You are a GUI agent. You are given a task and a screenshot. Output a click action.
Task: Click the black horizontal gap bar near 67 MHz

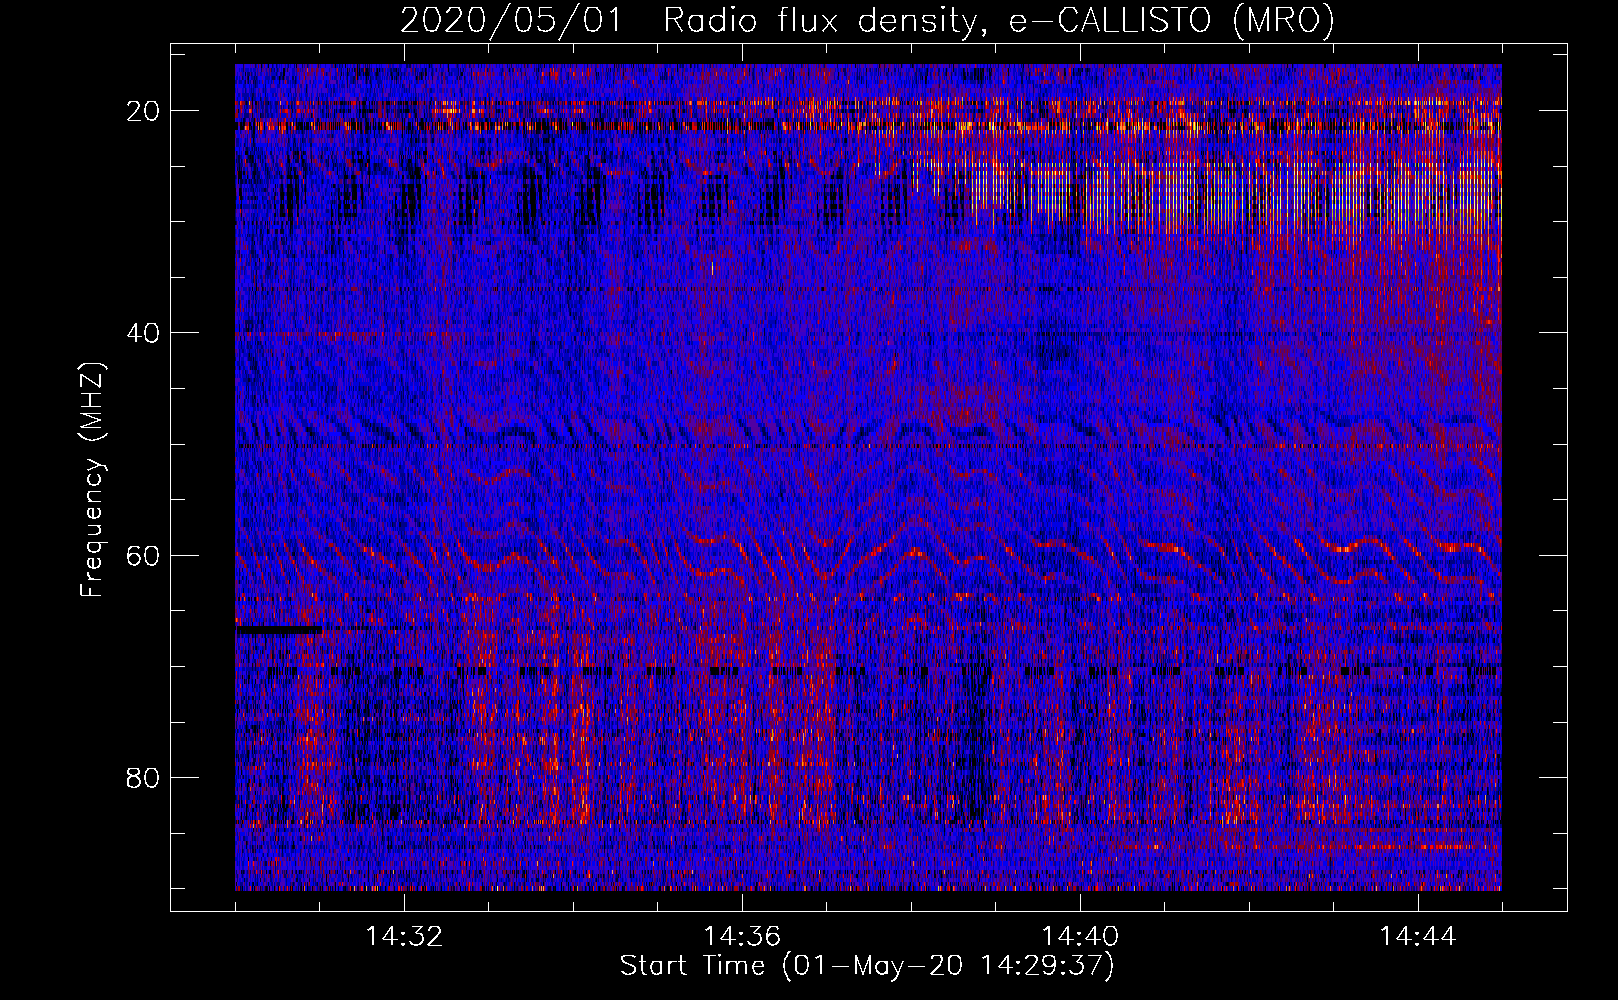click(279, 630)
